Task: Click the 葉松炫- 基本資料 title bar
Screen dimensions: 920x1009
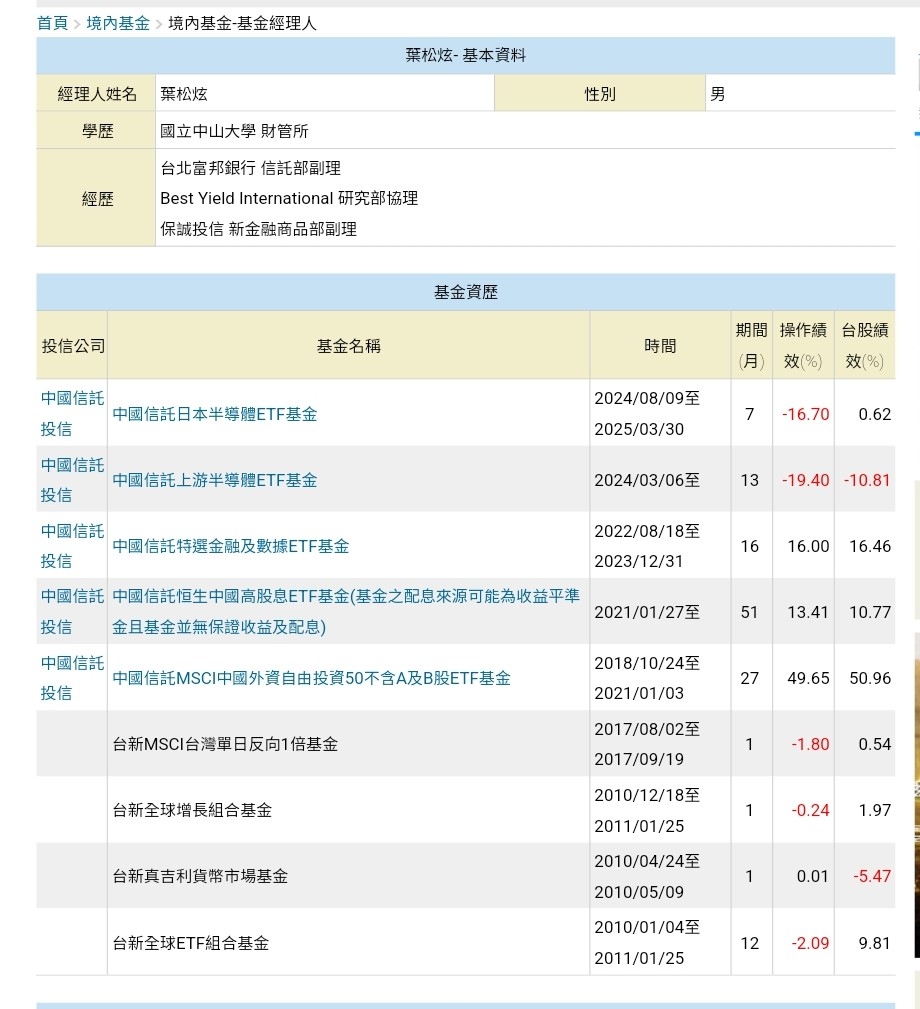Action: [x=465, y=56]
